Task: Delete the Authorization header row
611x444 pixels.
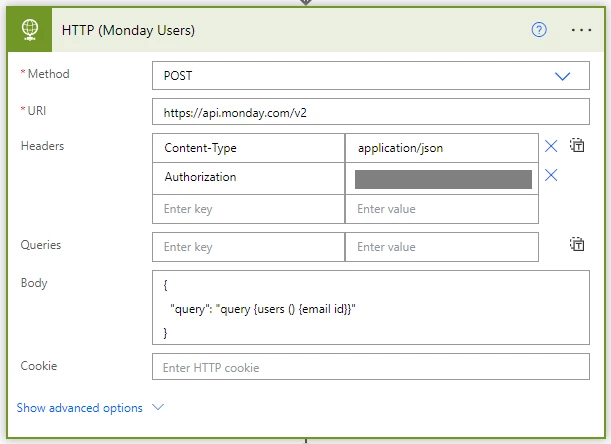Action: [551, 175]
